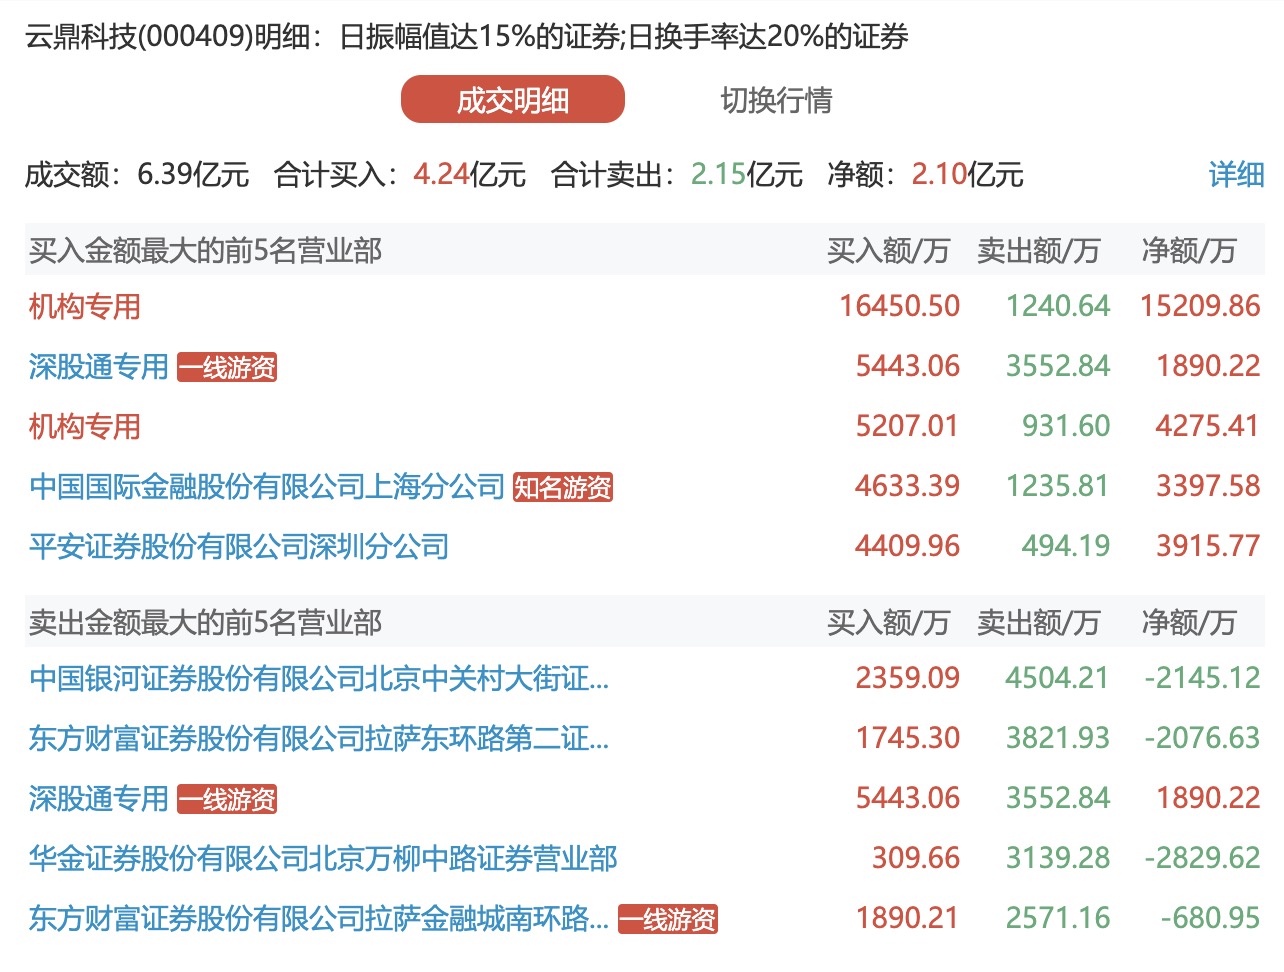The width and height of the screenshot is (1284, 972).
Task: Open the 详细 link
Action: point(1236,175)
